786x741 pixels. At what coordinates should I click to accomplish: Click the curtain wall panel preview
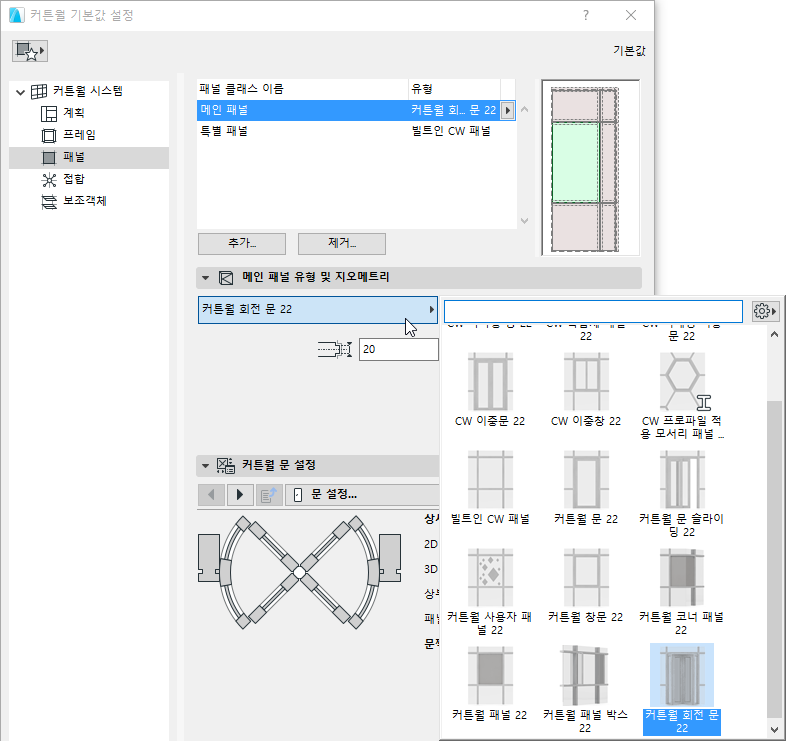(590, 168)
